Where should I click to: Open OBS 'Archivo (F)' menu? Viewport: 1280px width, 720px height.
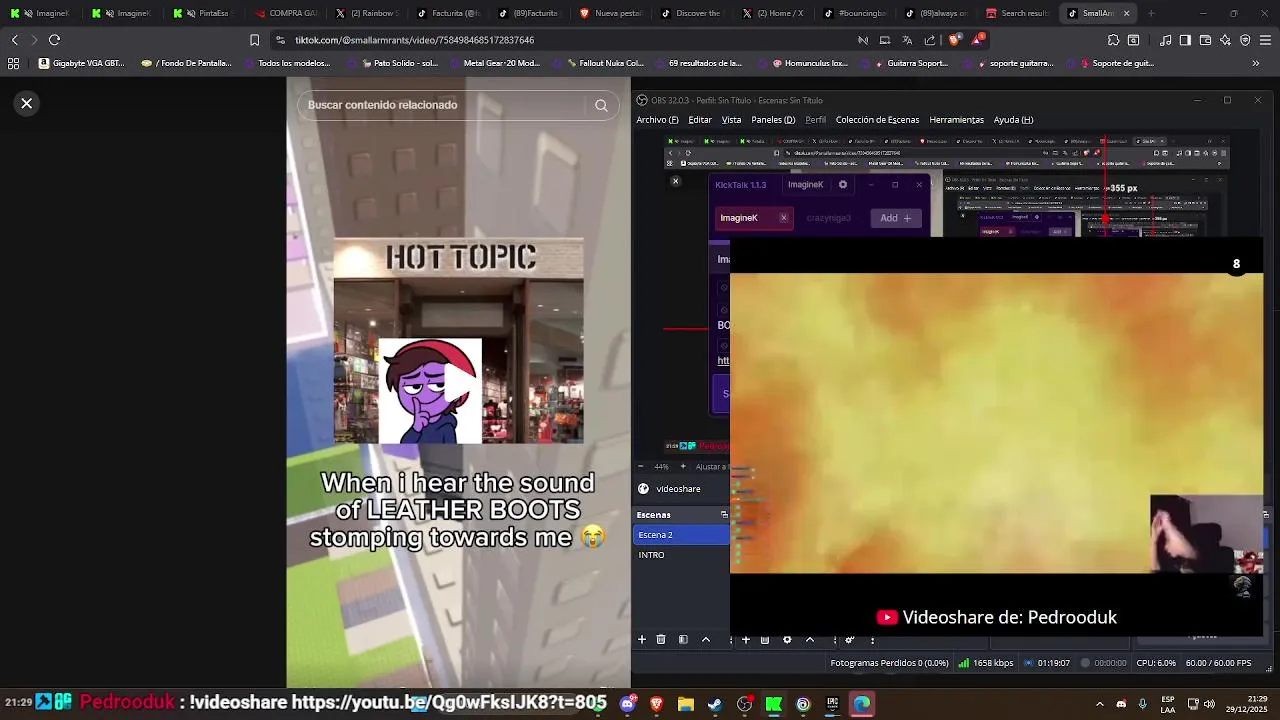(x=657, y=120)
